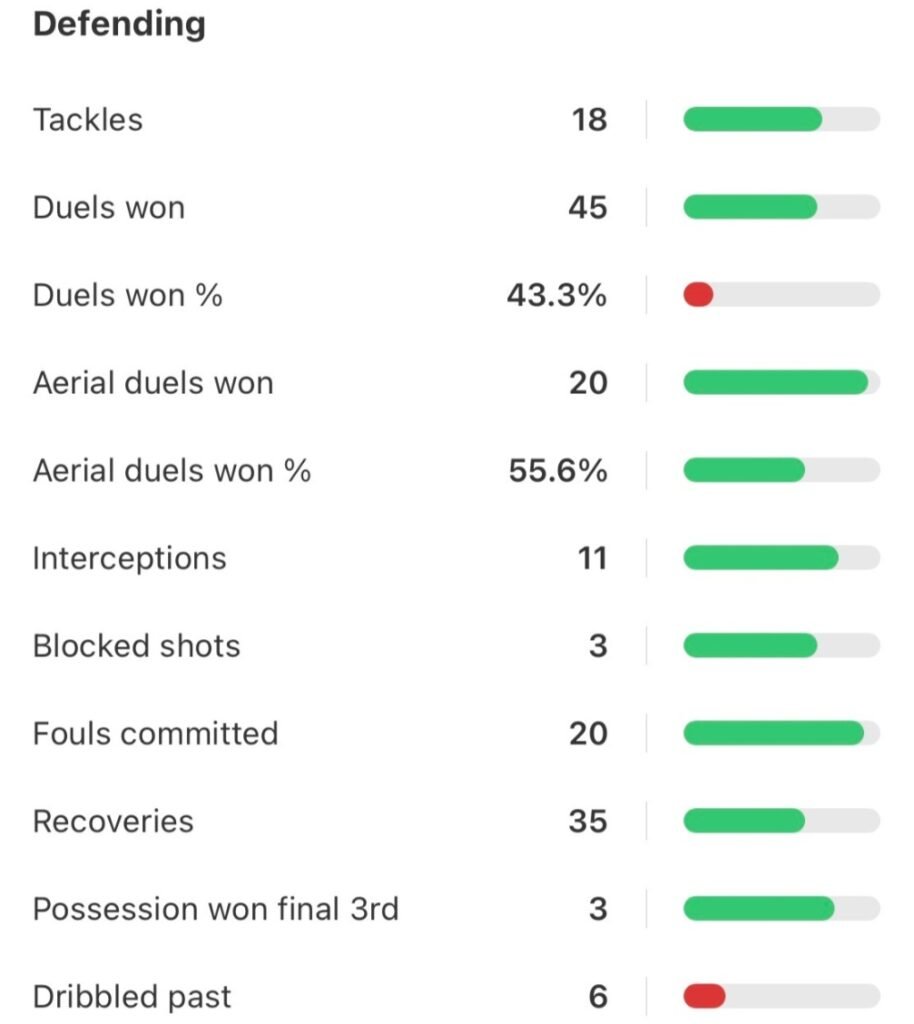Select the Interceptions stat label
This screenshot has height=1024, width=914.
[130, 558]
